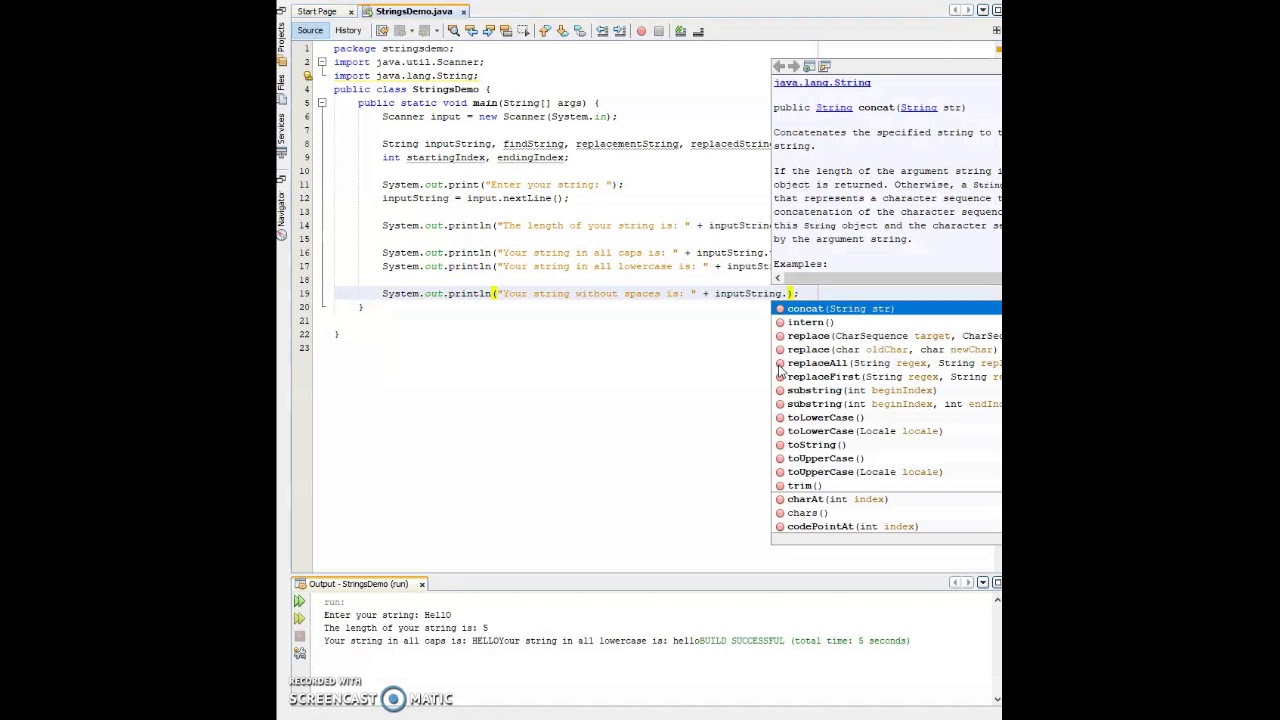Viewport: 1280px width, 720px height.
Task: Open String parameter type link in Javadoc
Action: [918, 108]
